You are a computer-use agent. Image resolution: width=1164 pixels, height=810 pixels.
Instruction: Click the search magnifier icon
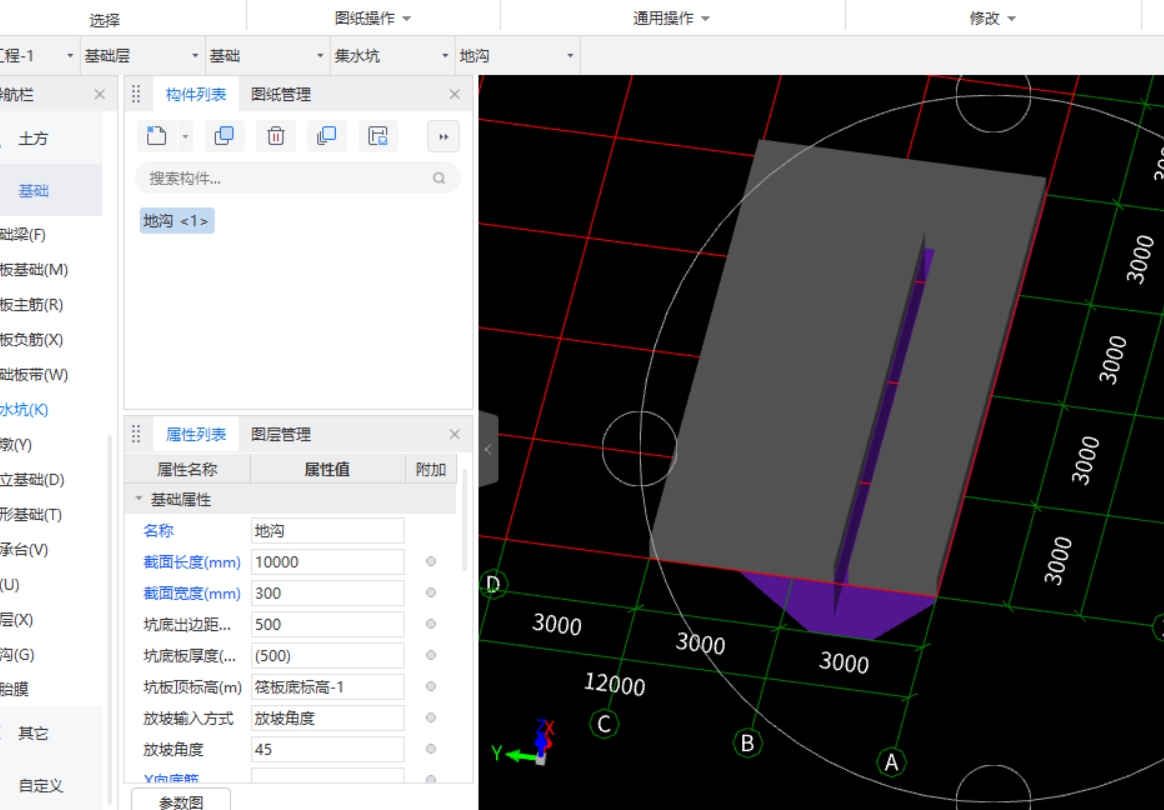[439, 178]
